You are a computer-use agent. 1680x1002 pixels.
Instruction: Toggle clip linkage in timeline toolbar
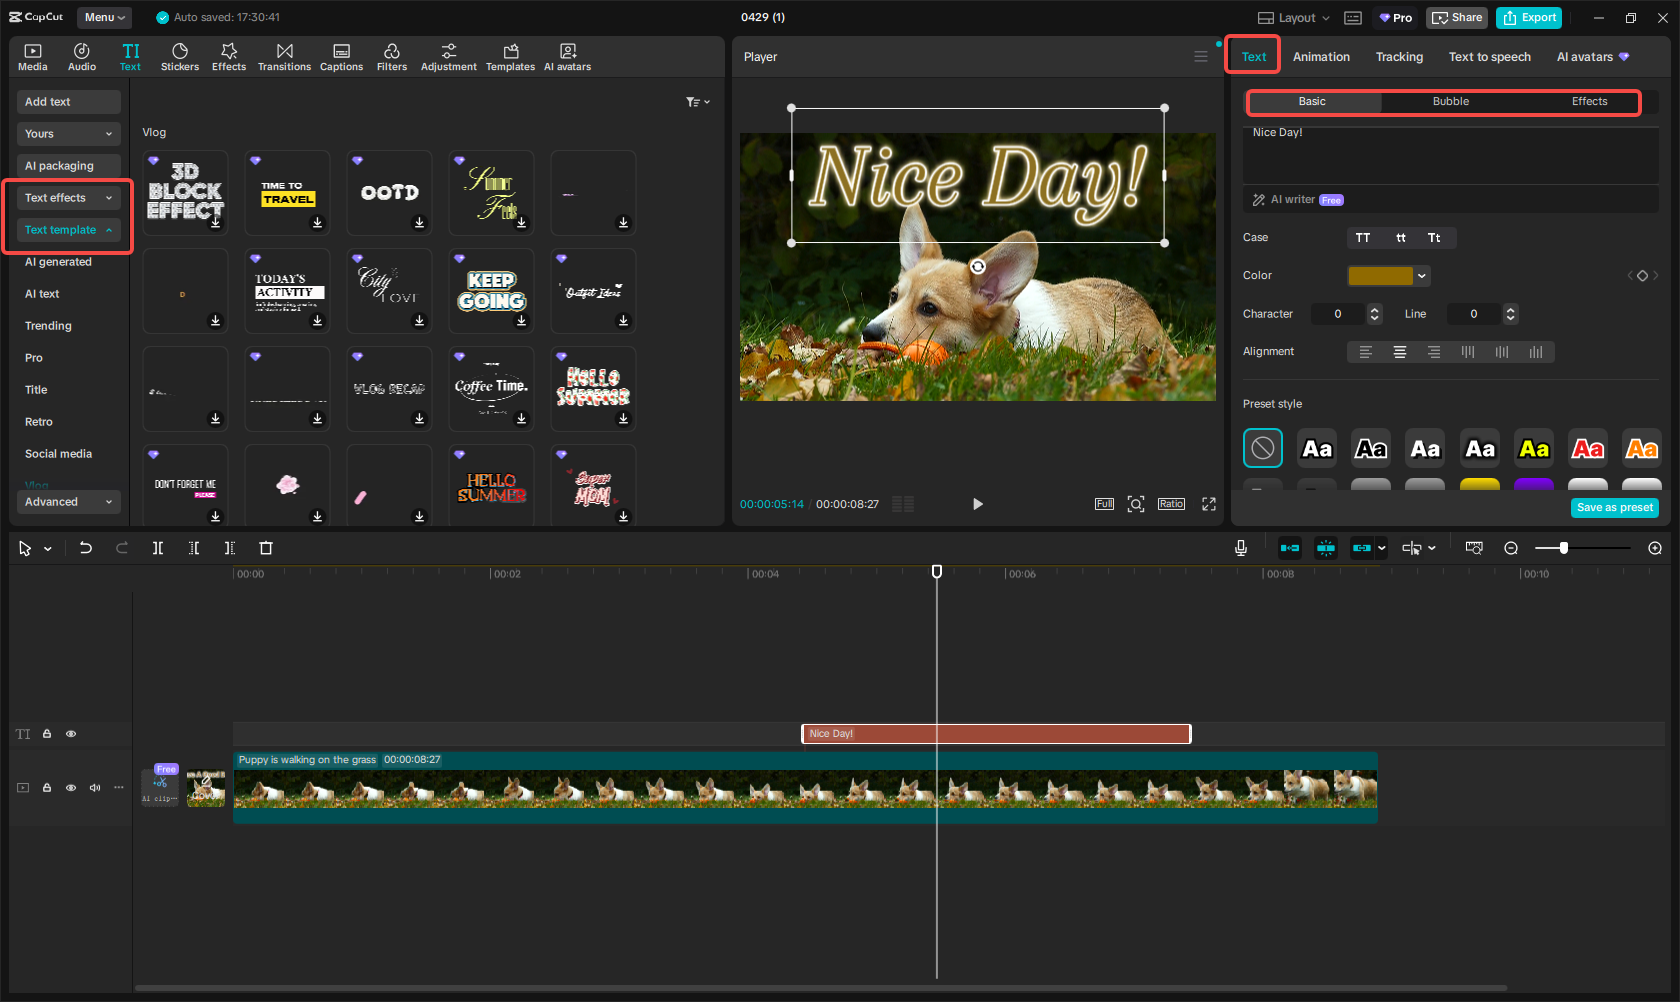point(1361,548)
